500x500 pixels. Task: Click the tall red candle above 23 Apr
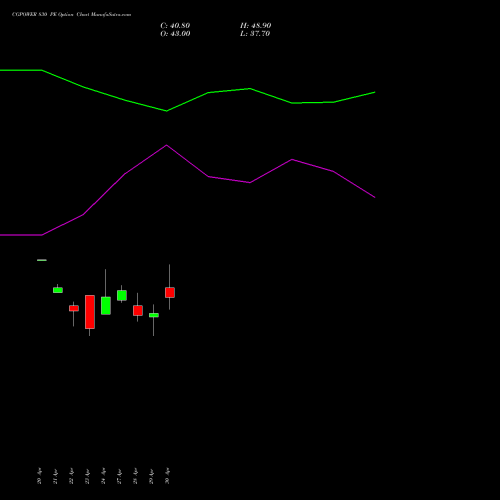tap(90, 312)
